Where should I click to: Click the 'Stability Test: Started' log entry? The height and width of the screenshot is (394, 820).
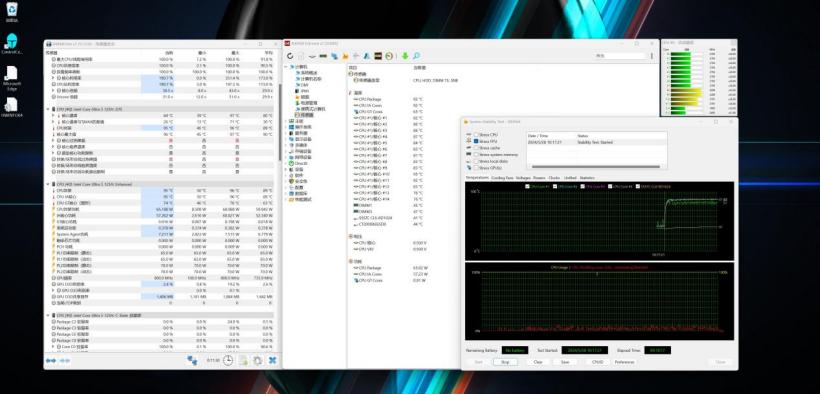[594, 142]
